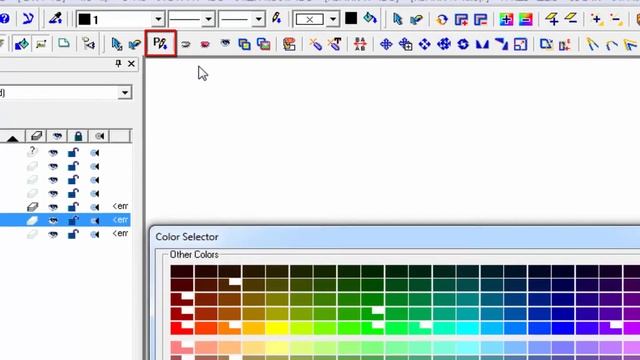
Task: Pick the bright yellow color swatch
Action: (278, 328)
